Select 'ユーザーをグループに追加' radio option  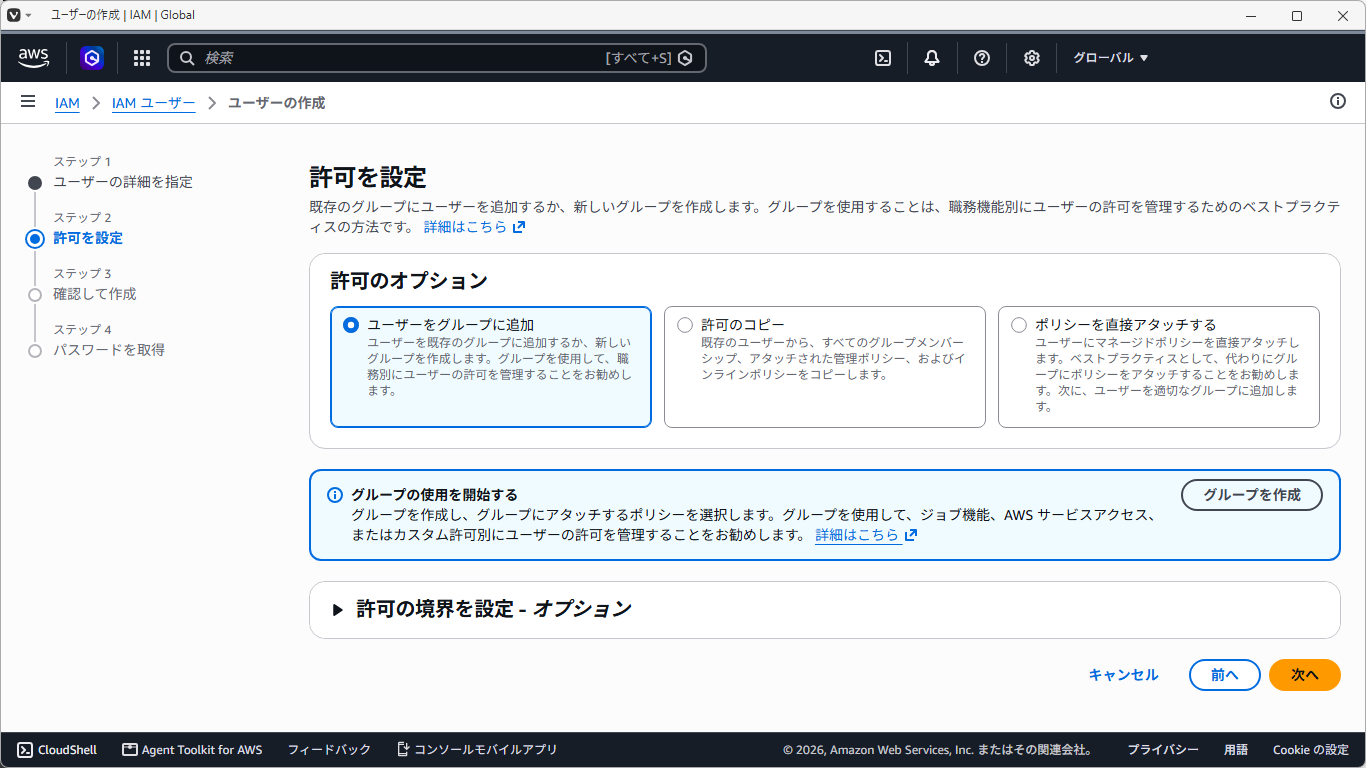(350, 325)
